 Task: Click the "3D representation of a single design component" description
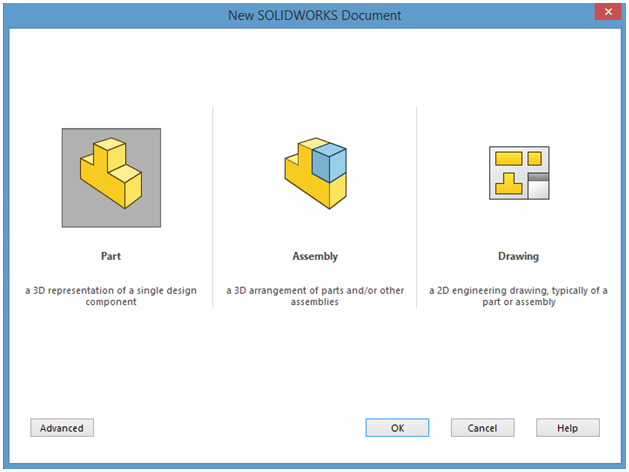111,296
